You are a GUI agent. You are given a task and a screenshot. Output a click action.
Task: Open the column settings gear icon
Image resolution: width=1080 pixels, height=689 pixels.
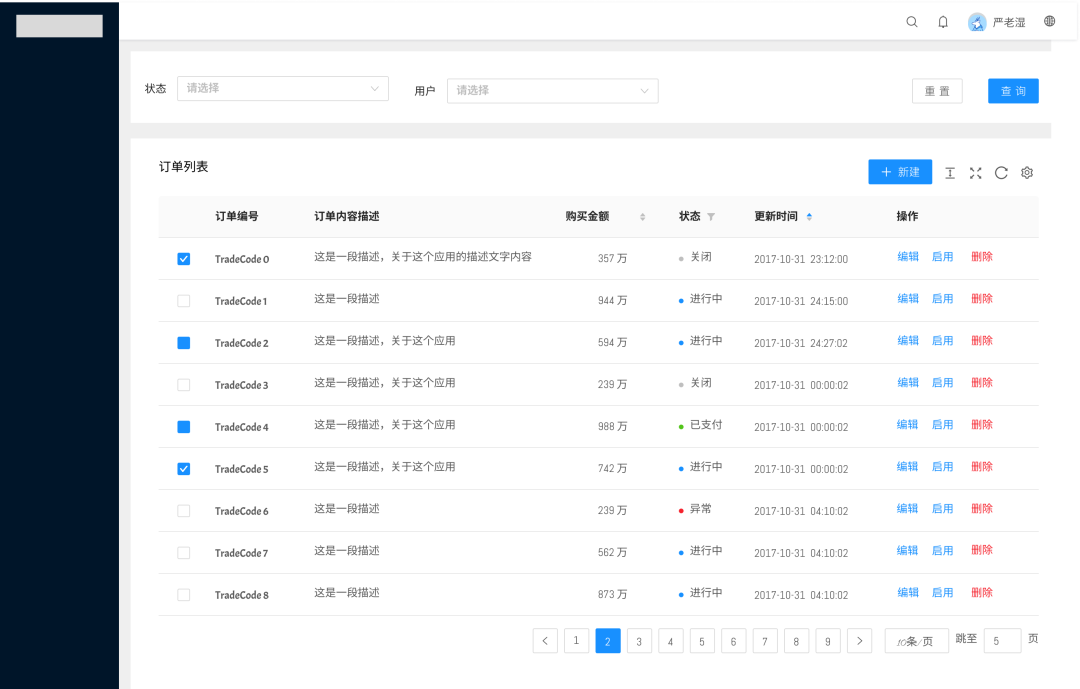1027,172
